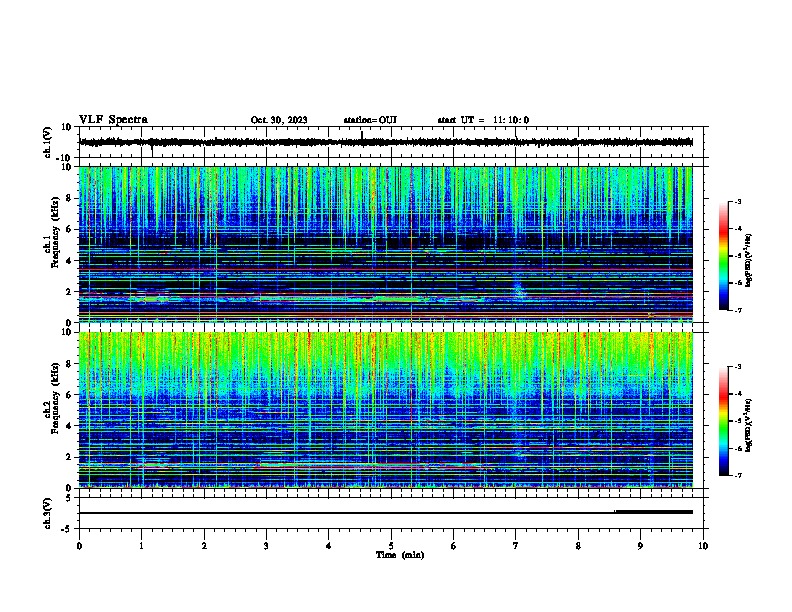Click the date Oct. 30, 2023
792x612 pixels.
(279, 120)
